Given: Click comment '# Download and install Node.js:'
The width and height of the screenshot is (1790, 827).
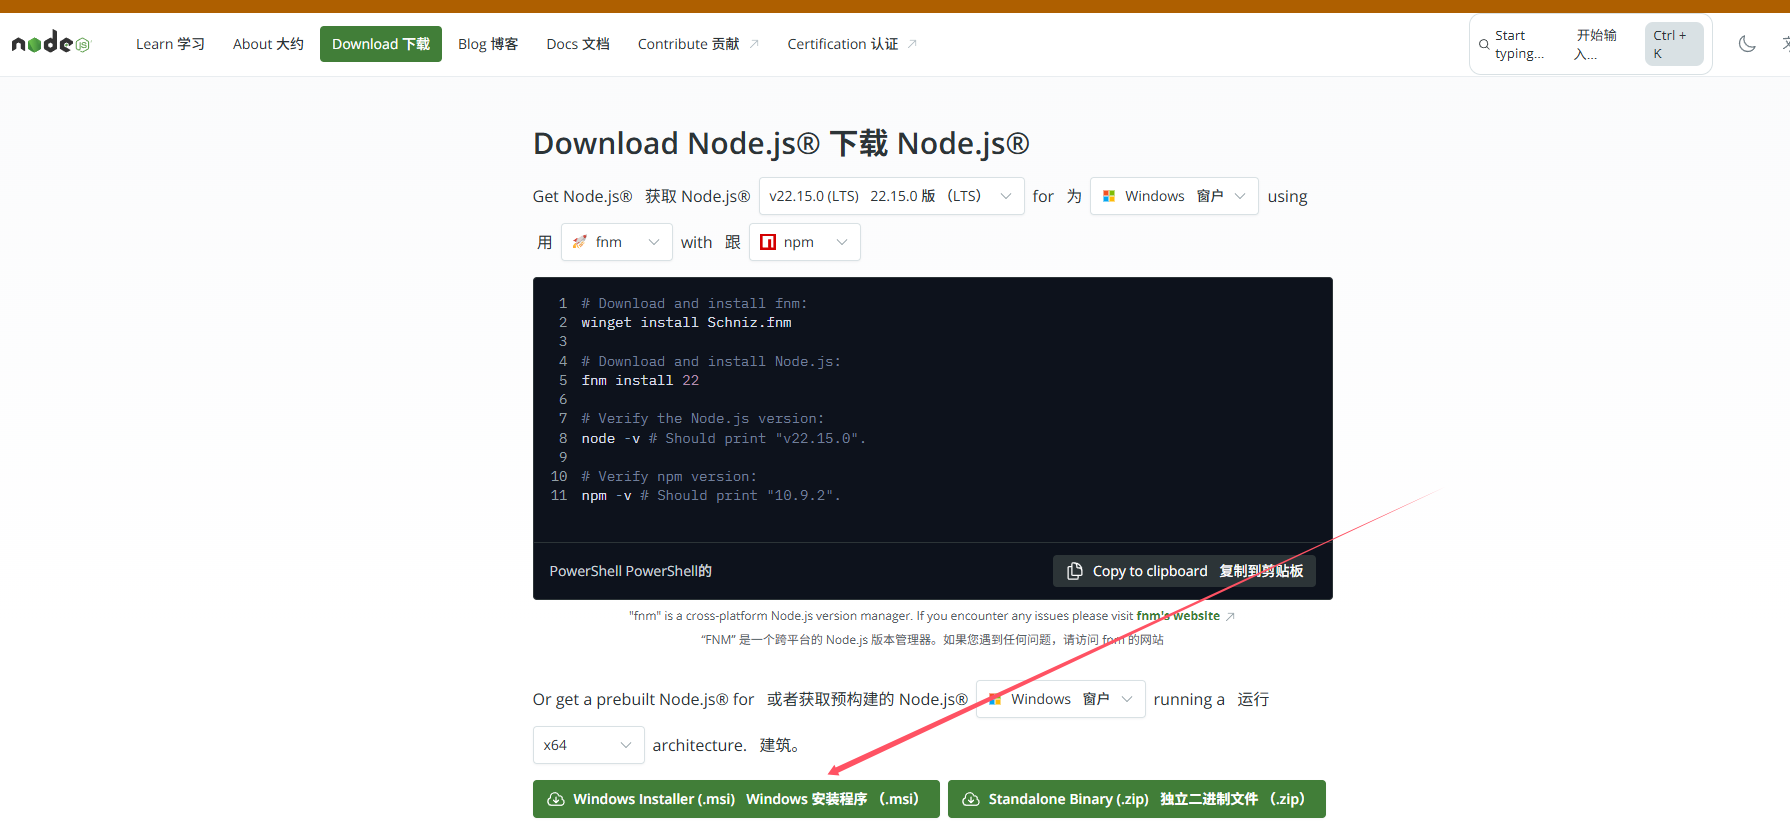Looking at the screenshot, I should (x=711, y=361).
